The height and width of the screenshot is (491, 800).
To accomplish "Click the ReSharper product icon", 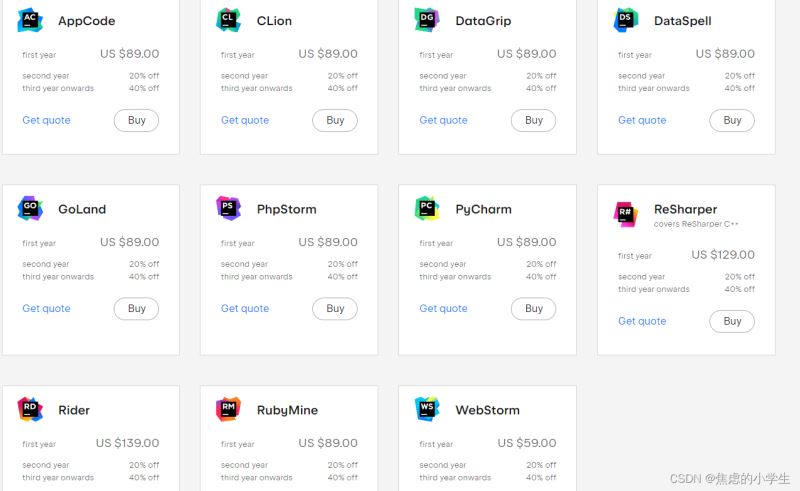I will click(626, 214).
